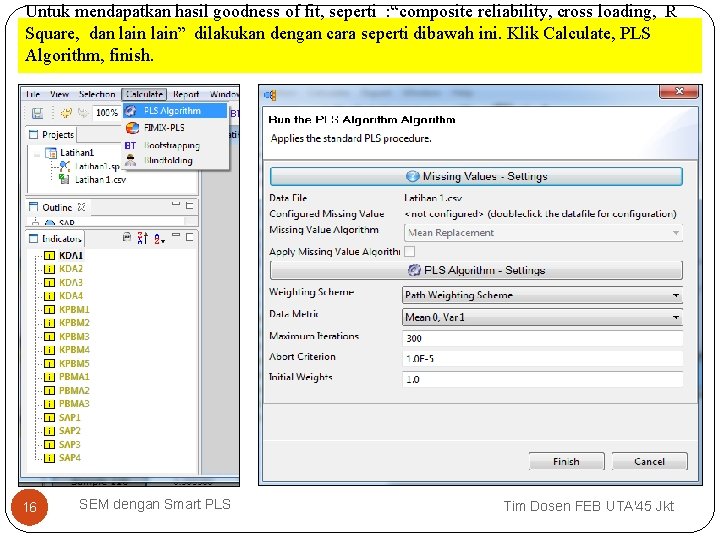Open the Report menu
This screenshot has height=540, width=720.
click(x=186, y=94)
